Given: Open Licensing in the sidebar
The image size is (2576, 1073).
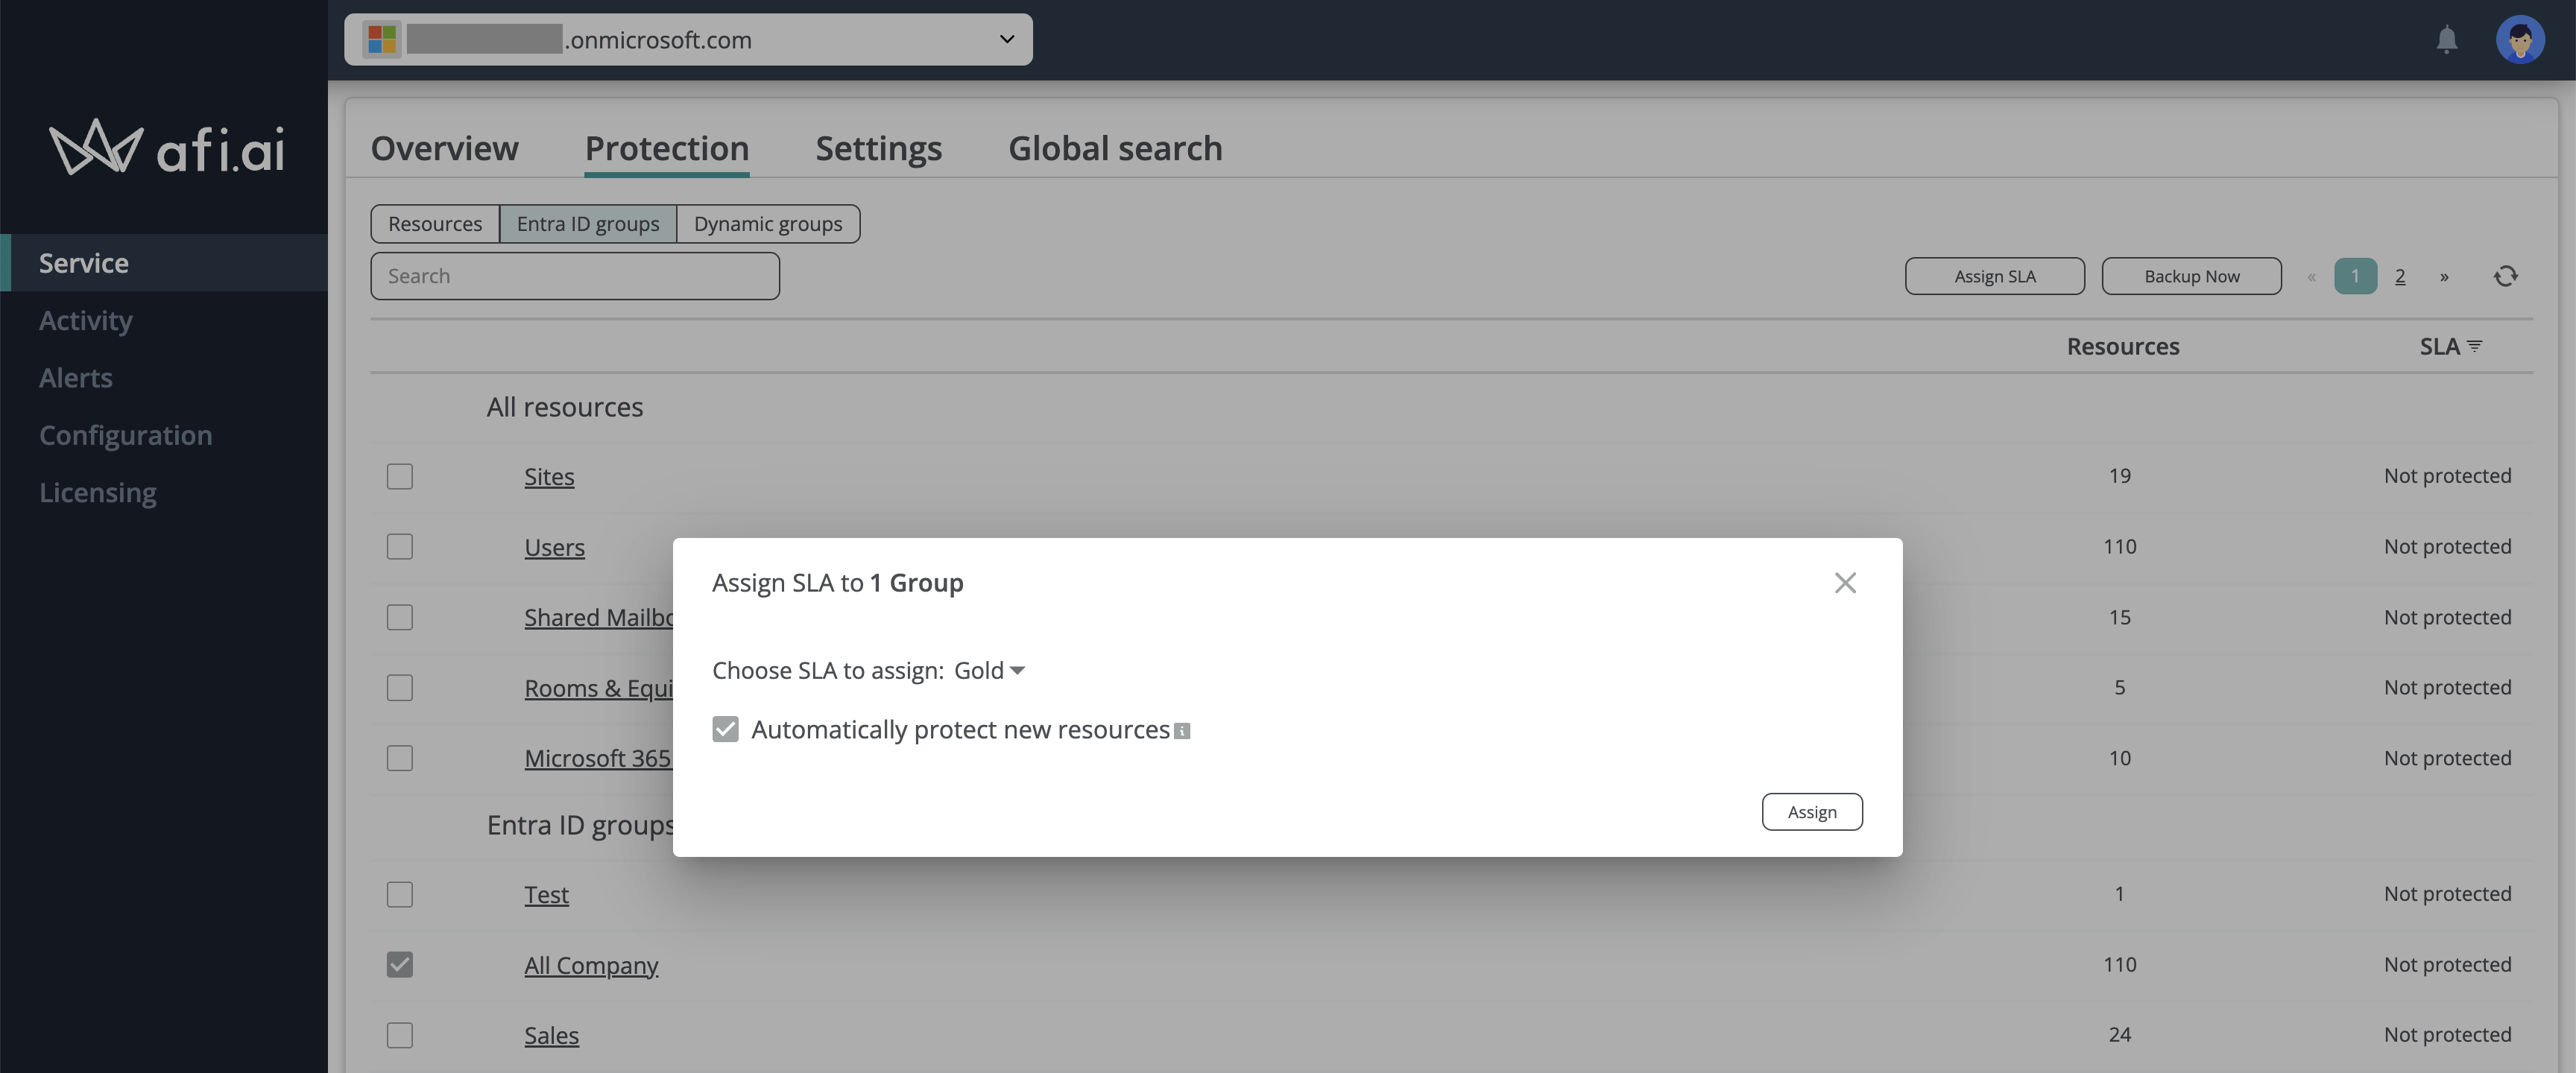Looking at the screenshot, I should [98, 493].
